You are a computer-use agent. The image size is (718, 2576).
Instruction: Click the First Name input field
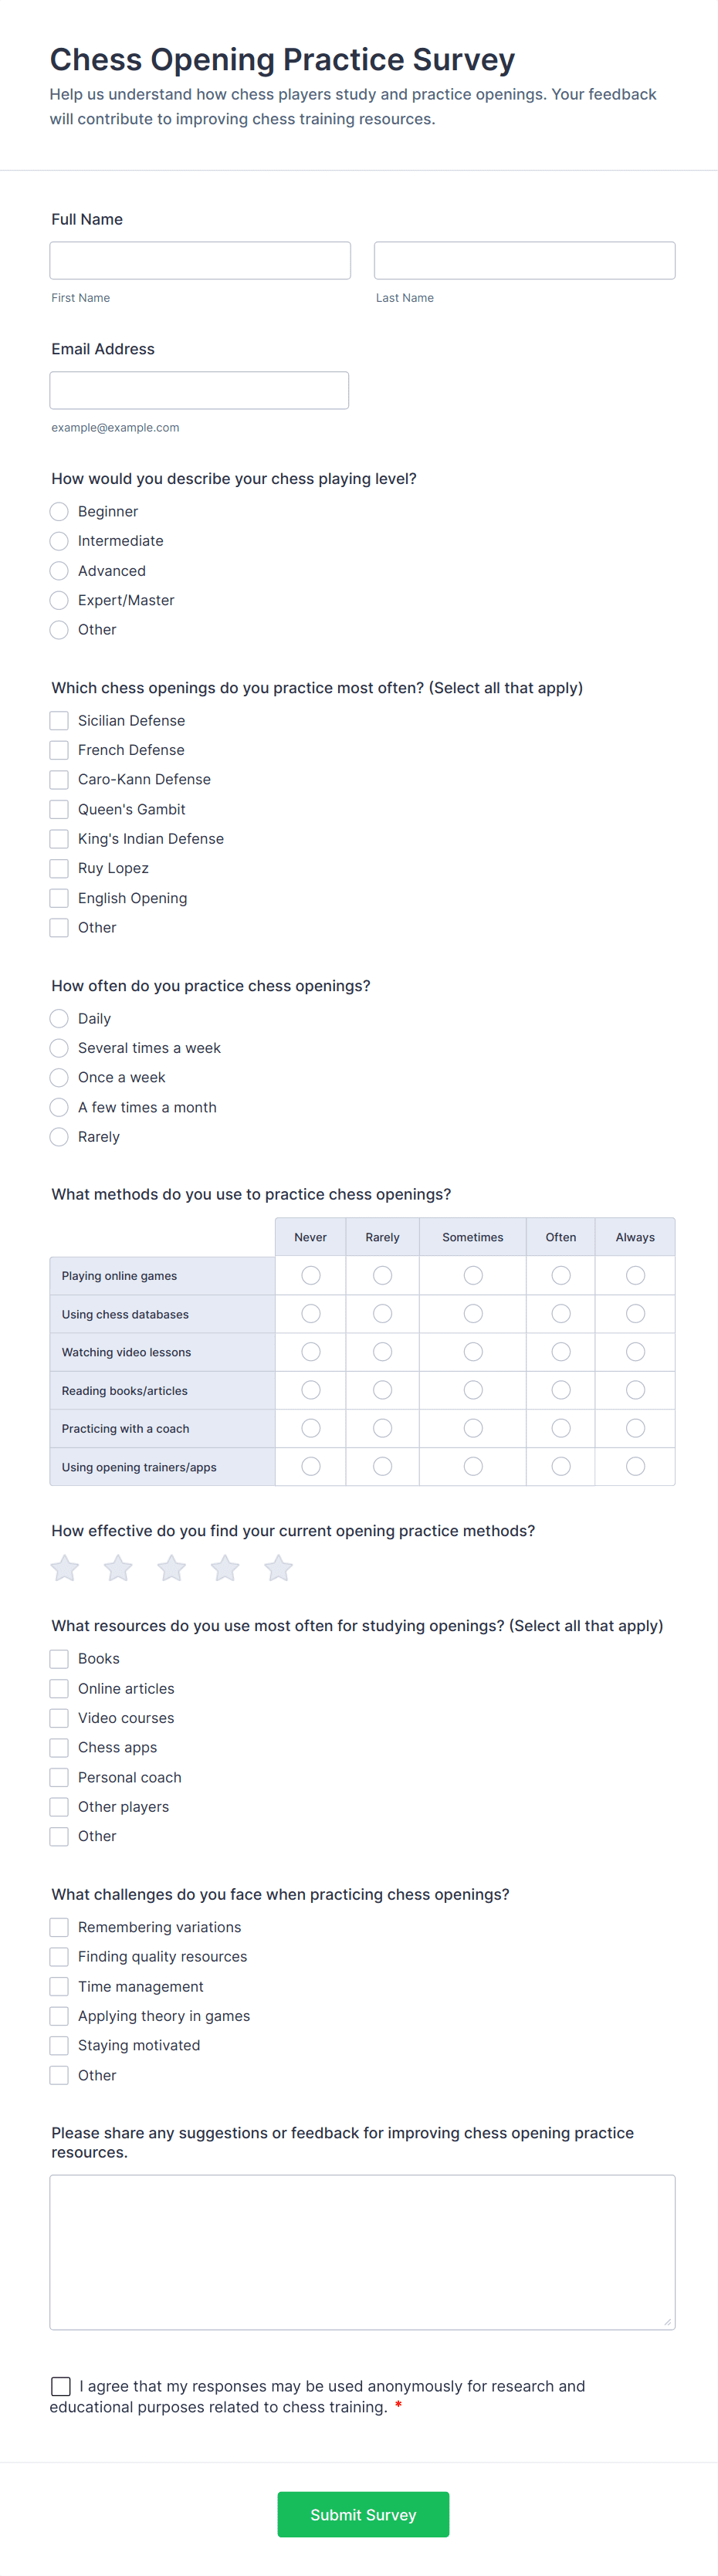[199, 260]
